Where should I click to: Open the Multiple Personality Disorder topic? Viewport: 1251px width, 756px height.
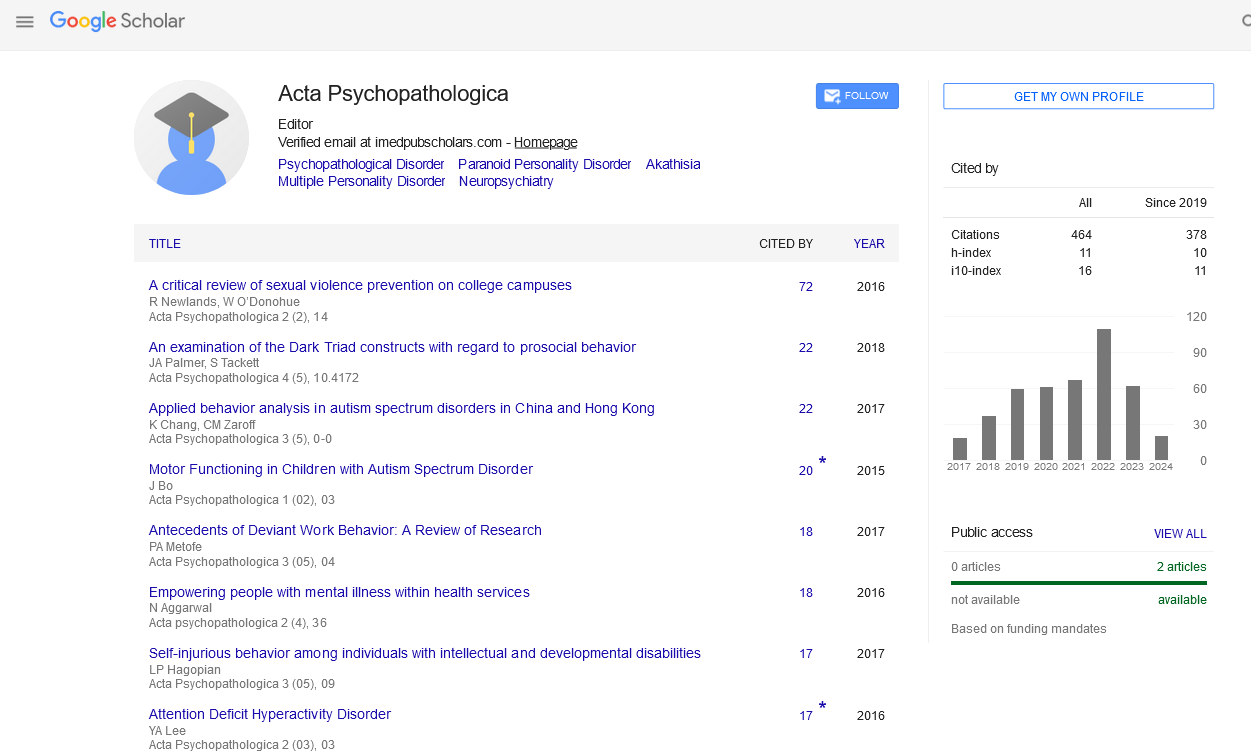click(x=362, y=181)
